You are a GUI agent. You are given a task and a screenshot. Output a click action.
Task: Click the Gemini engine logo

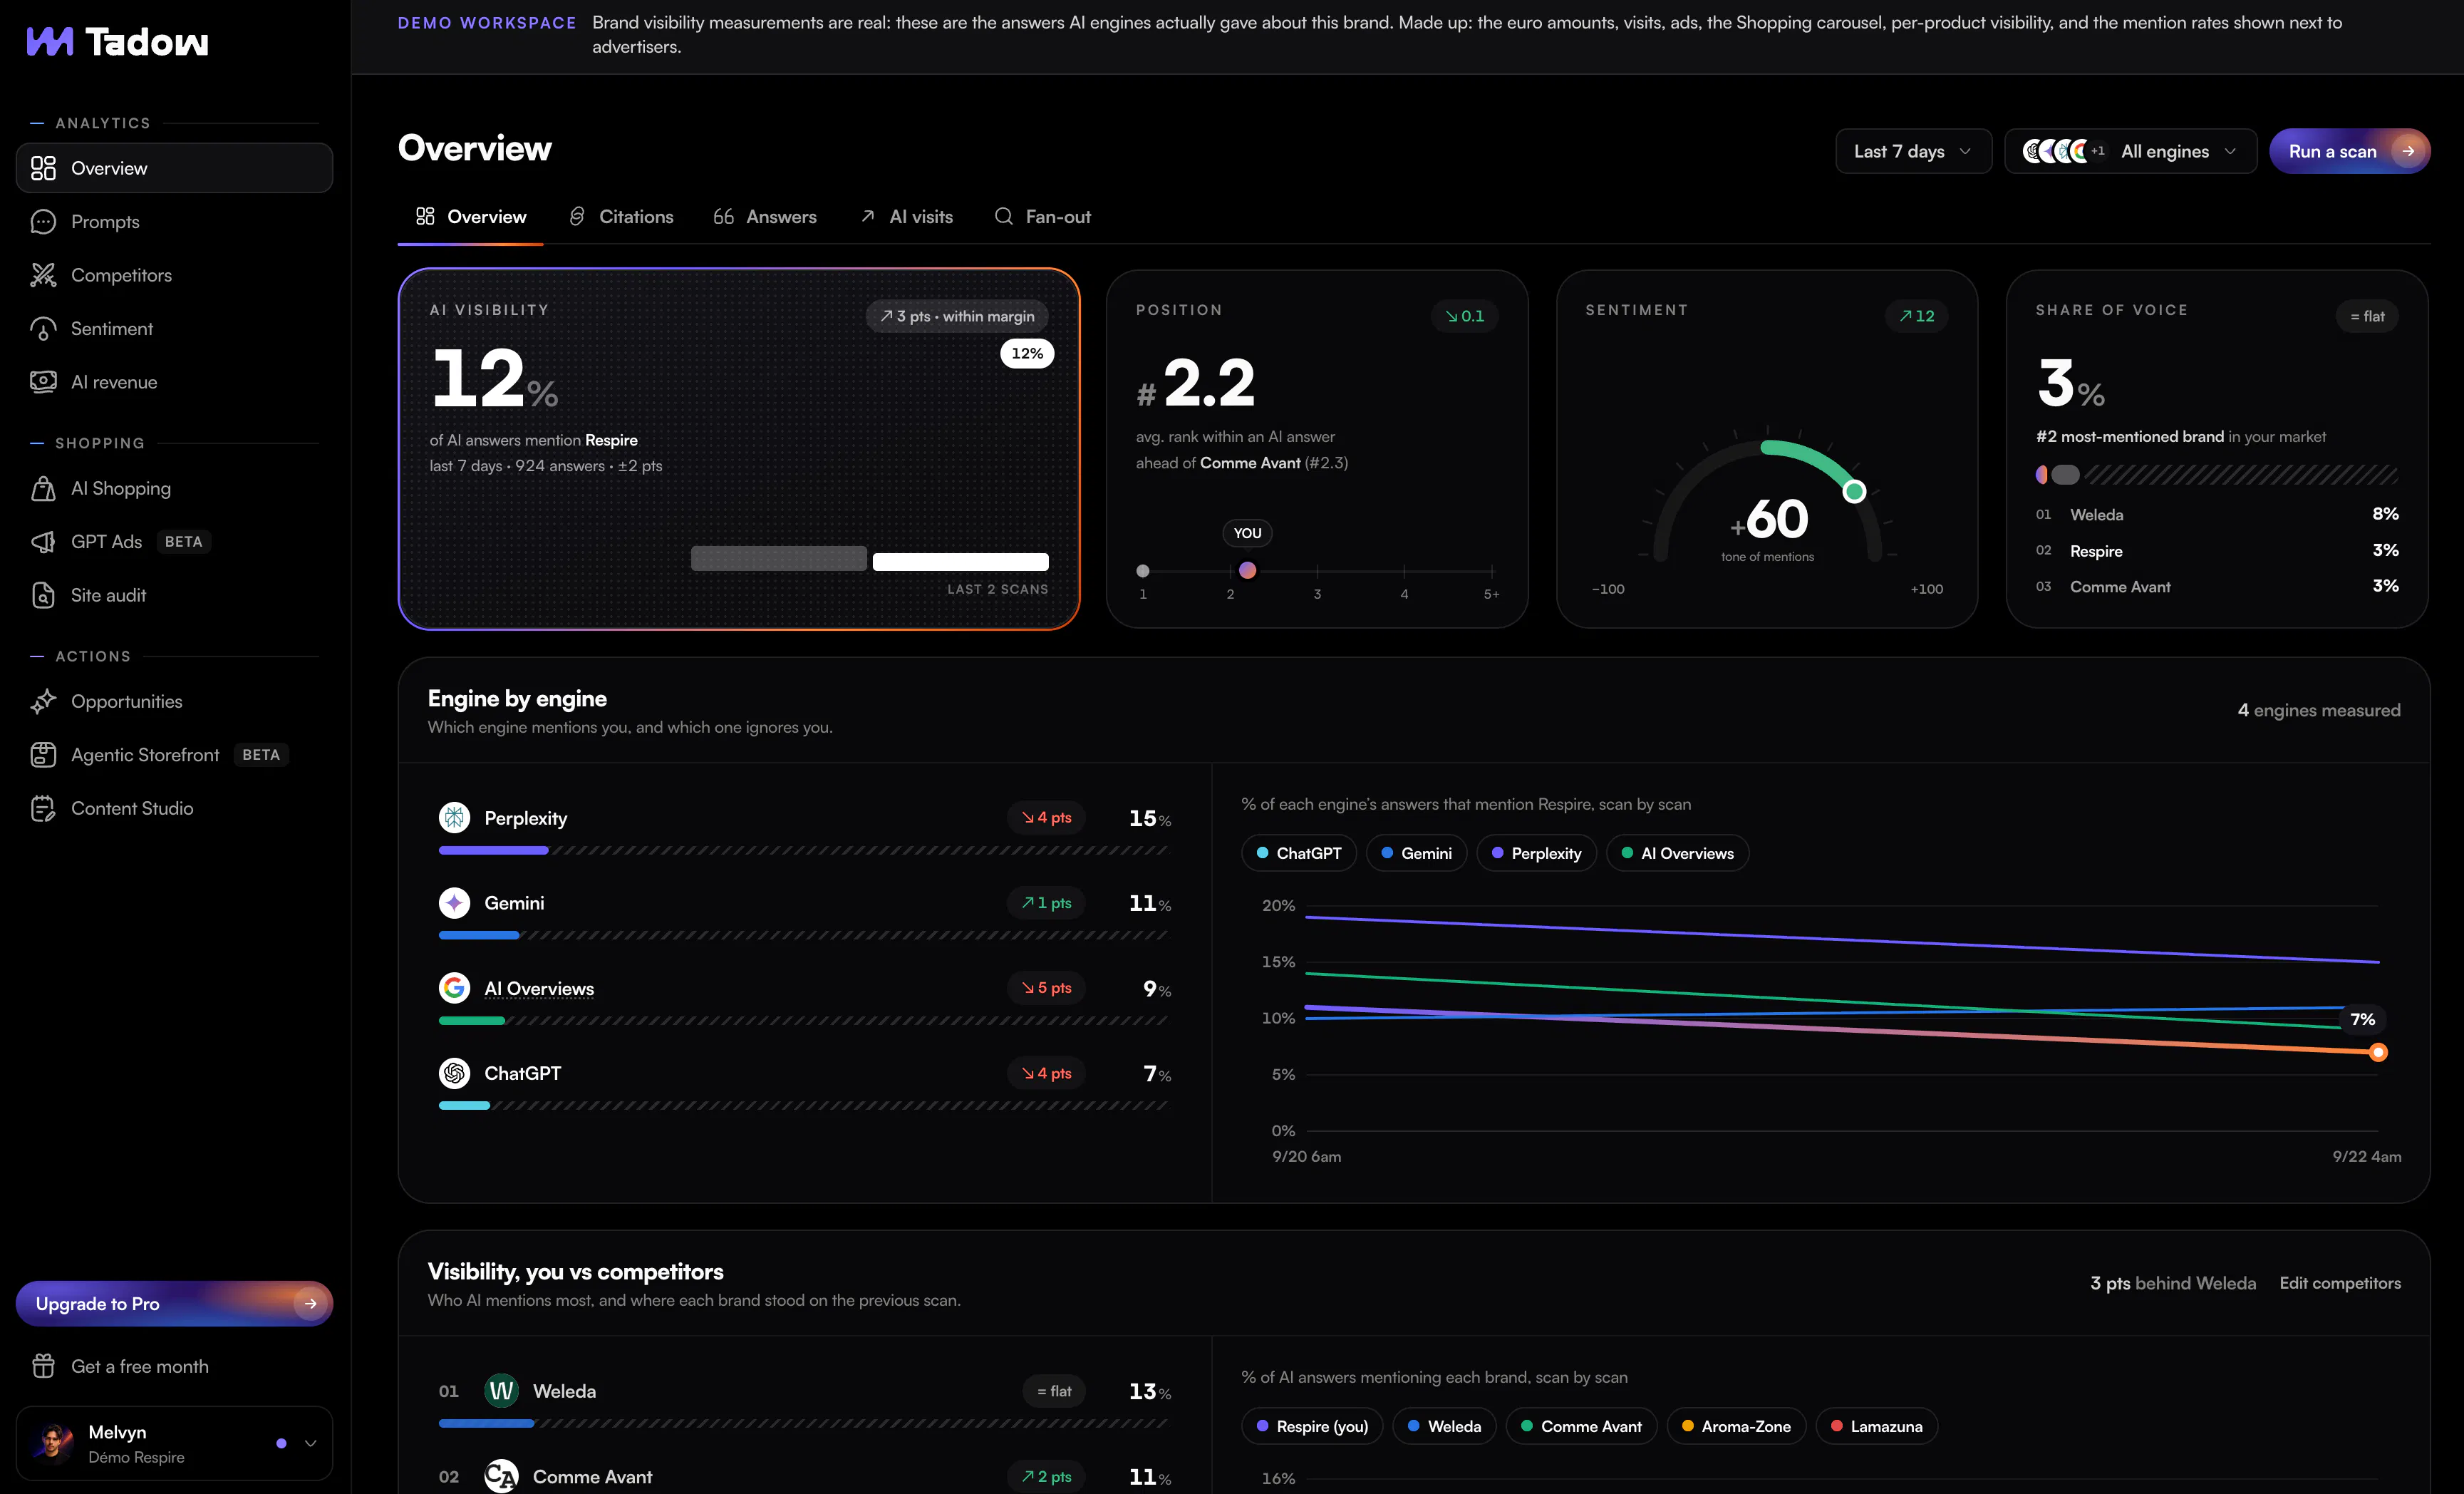454,903
